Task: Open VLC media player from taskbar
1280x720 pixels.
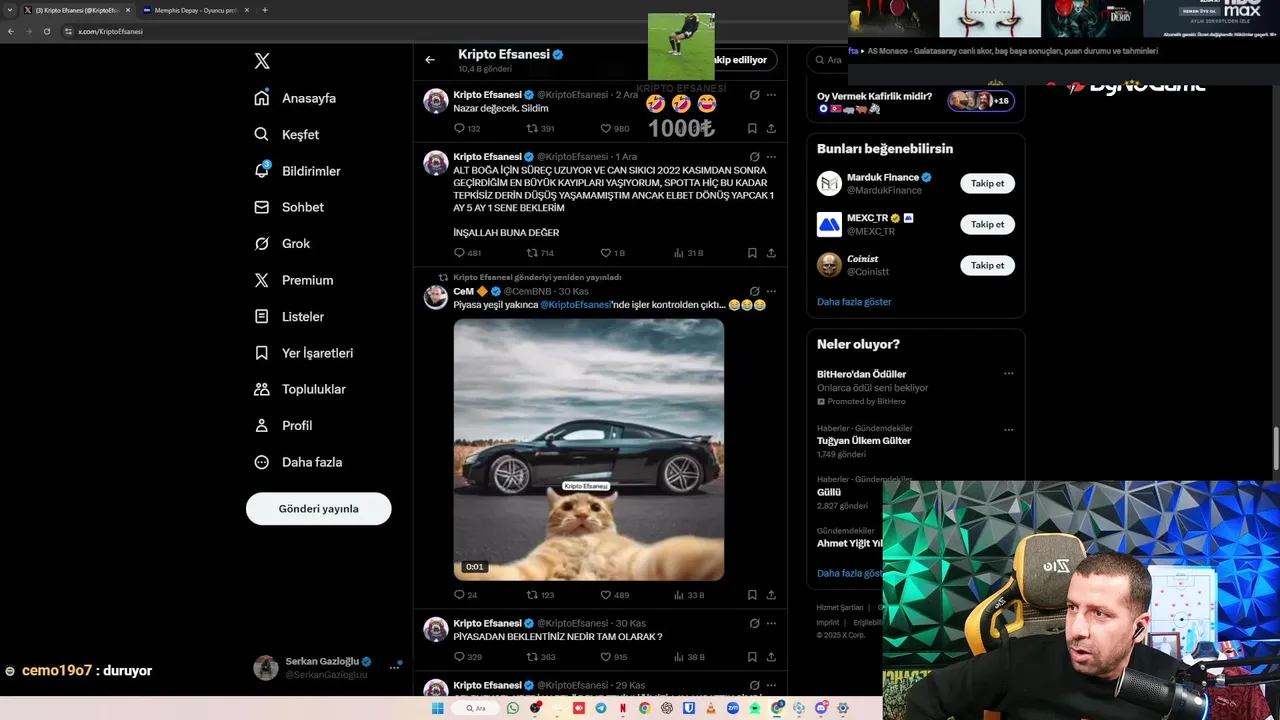Action: tap(711, 708)
